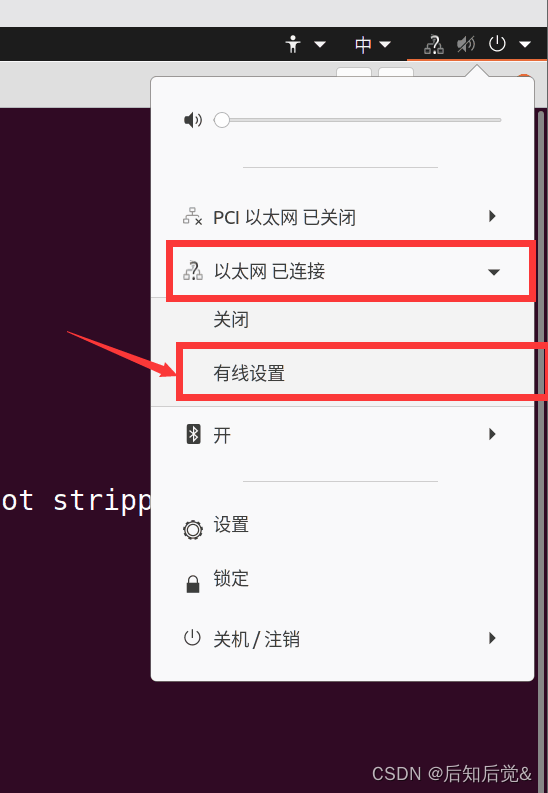Click the padlock icon next to 锁定
The height and width of the screenshot is (793, 548).
(x=193, y=584)
